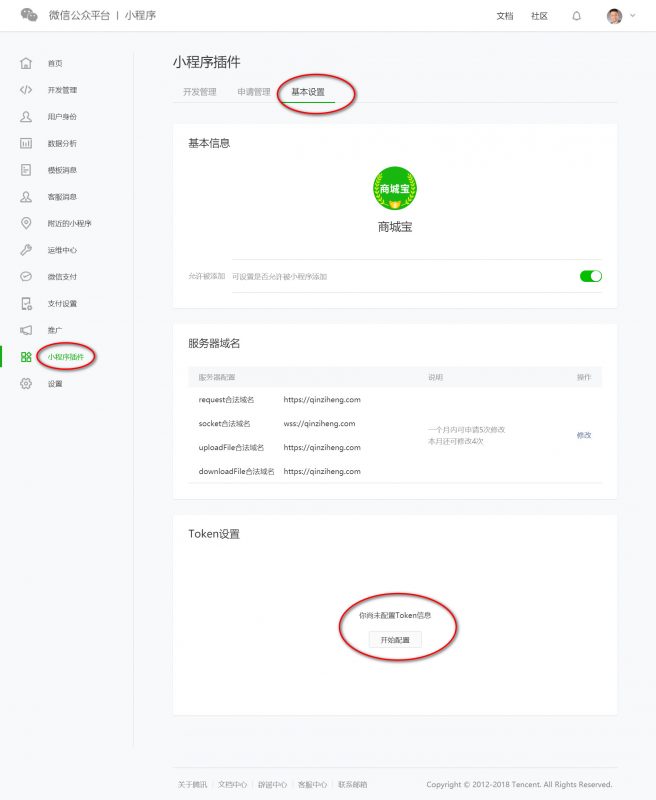Open 模板消息 document icon in sidebar

click(x=26, y=170)
